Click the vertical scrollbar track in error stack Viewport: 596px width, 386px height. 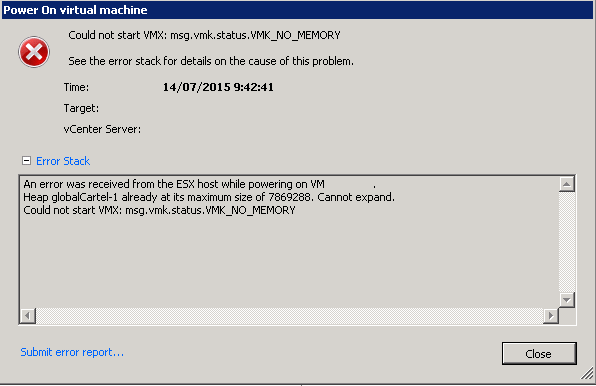pos(566,242)
